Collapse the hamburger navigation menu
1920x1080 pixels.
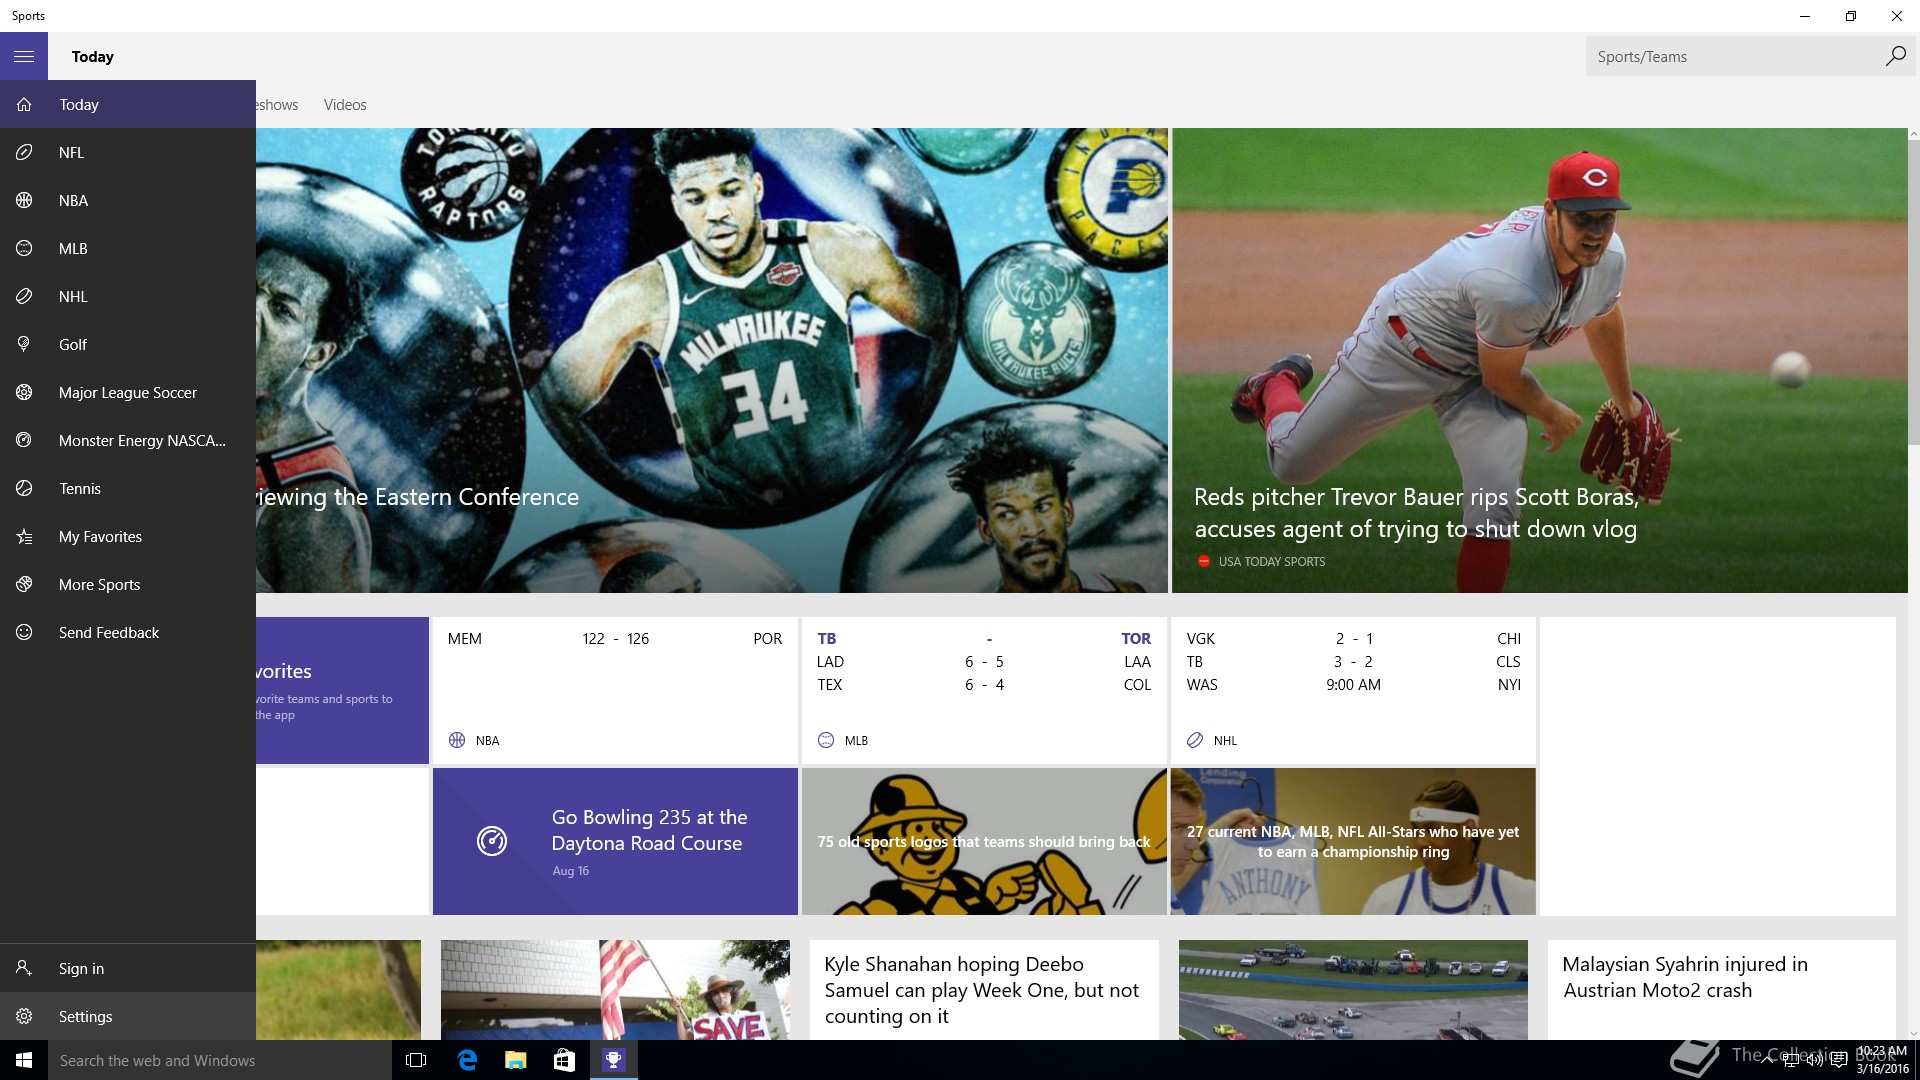[x=24, y=57]
